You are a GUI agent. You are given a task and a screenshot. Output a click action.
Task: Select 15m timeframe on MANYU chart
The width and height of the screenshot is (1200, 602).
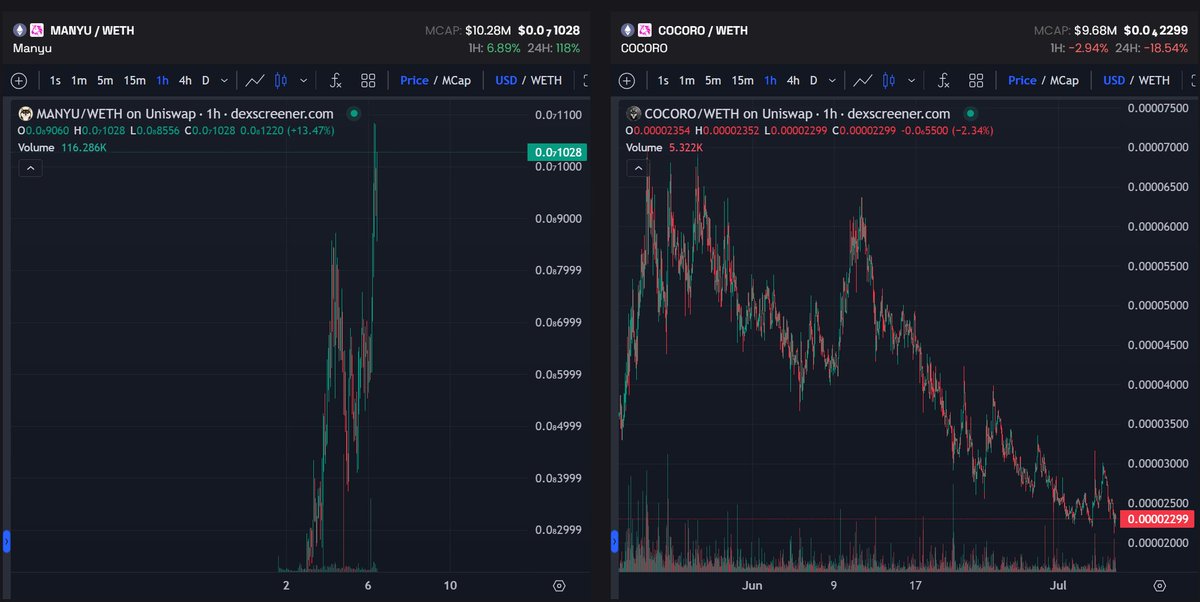coord(134,80)
